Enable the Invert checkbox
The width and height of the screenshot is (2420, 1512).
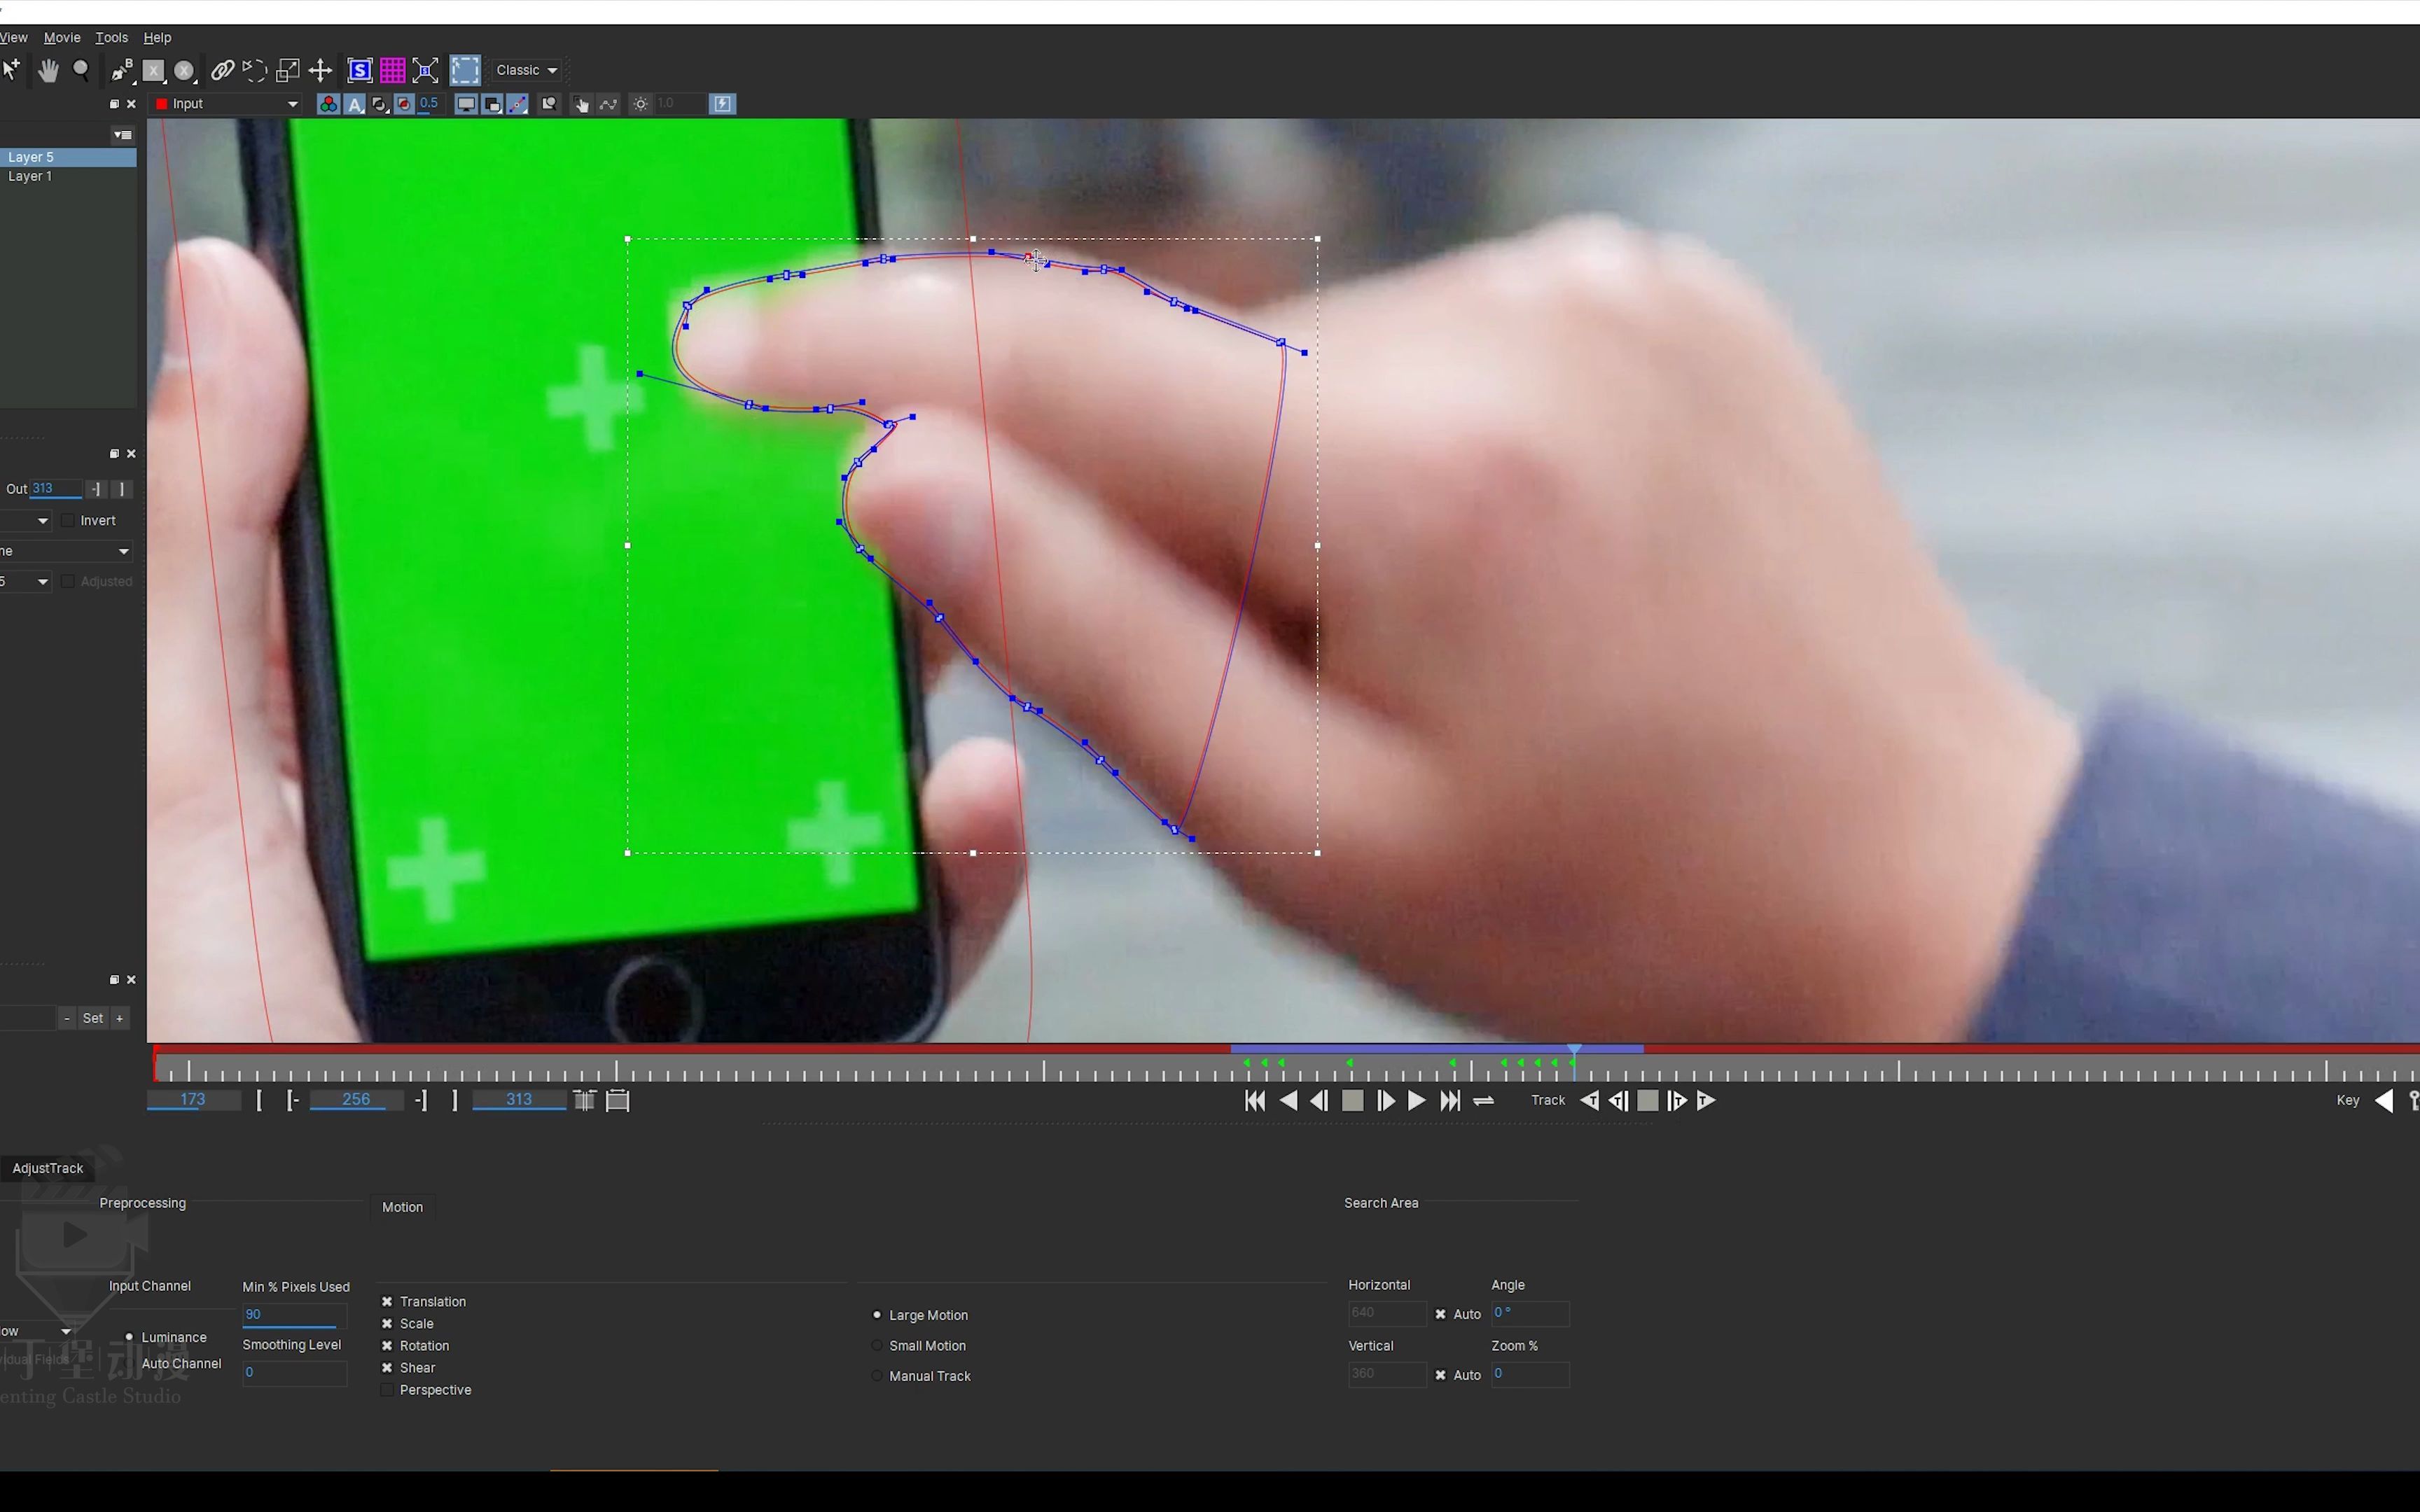coord(68,521)
